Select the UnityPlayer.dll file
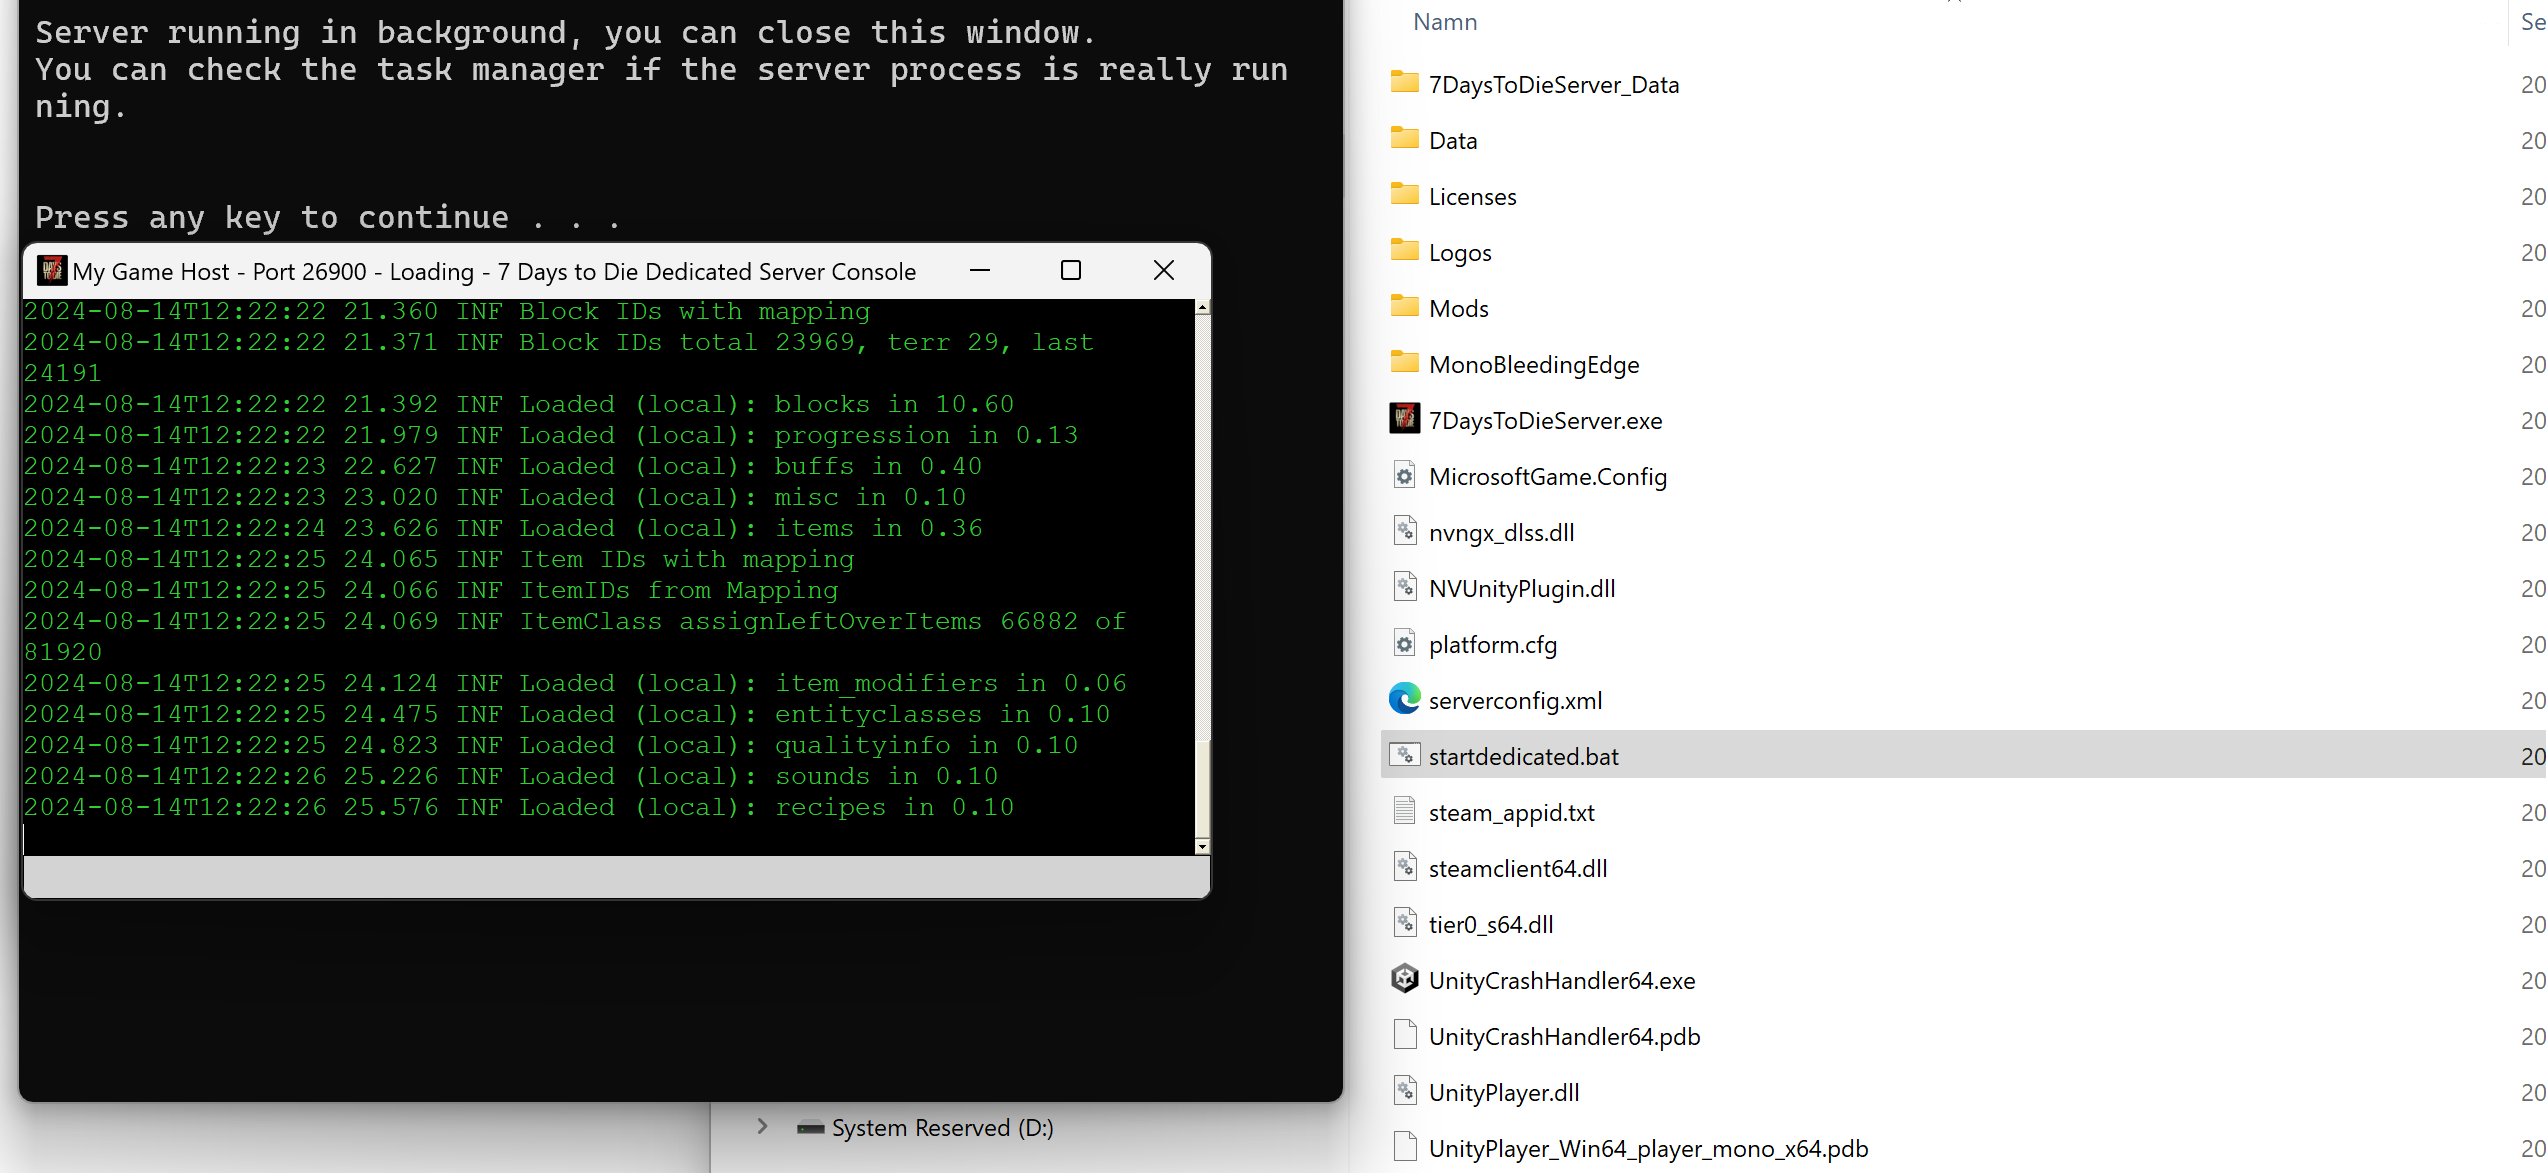 coord(1505,1092)
